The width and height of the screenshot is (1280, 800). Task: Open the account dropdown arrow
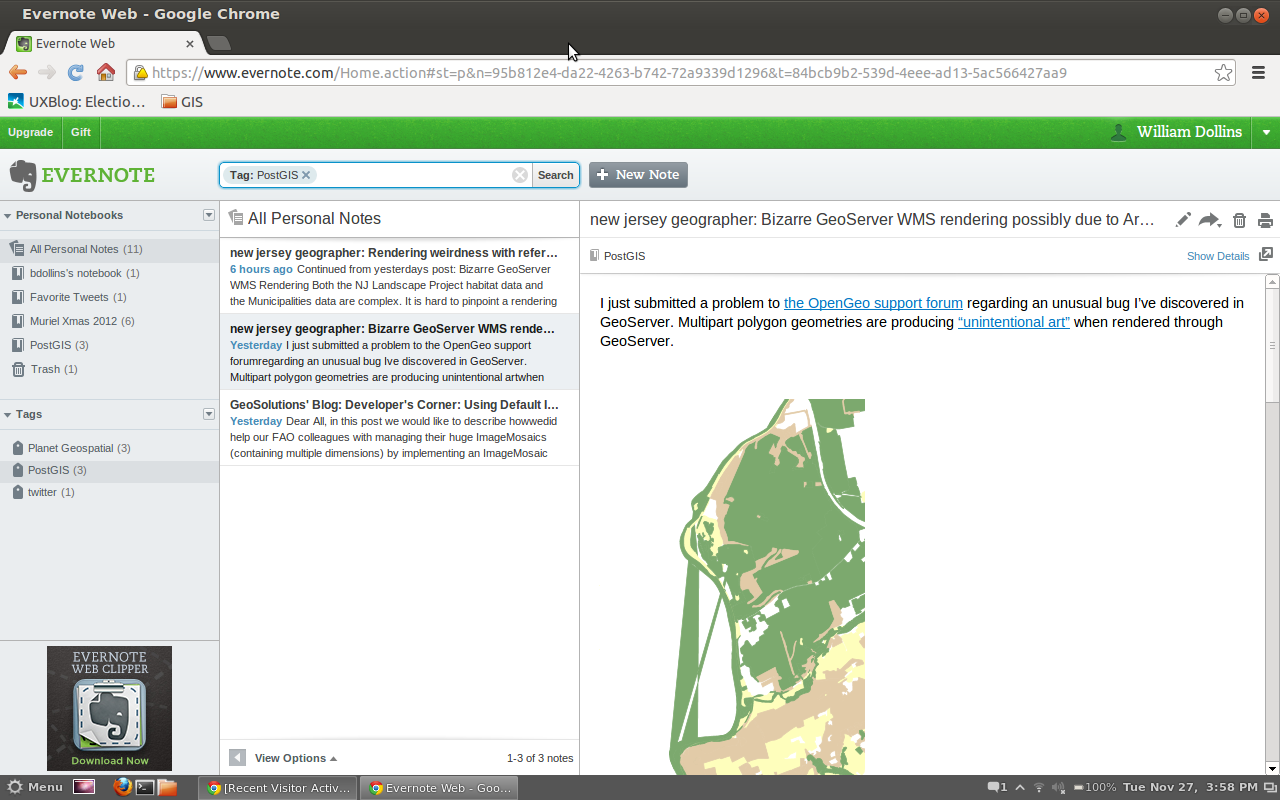[x=1267, y=133]
